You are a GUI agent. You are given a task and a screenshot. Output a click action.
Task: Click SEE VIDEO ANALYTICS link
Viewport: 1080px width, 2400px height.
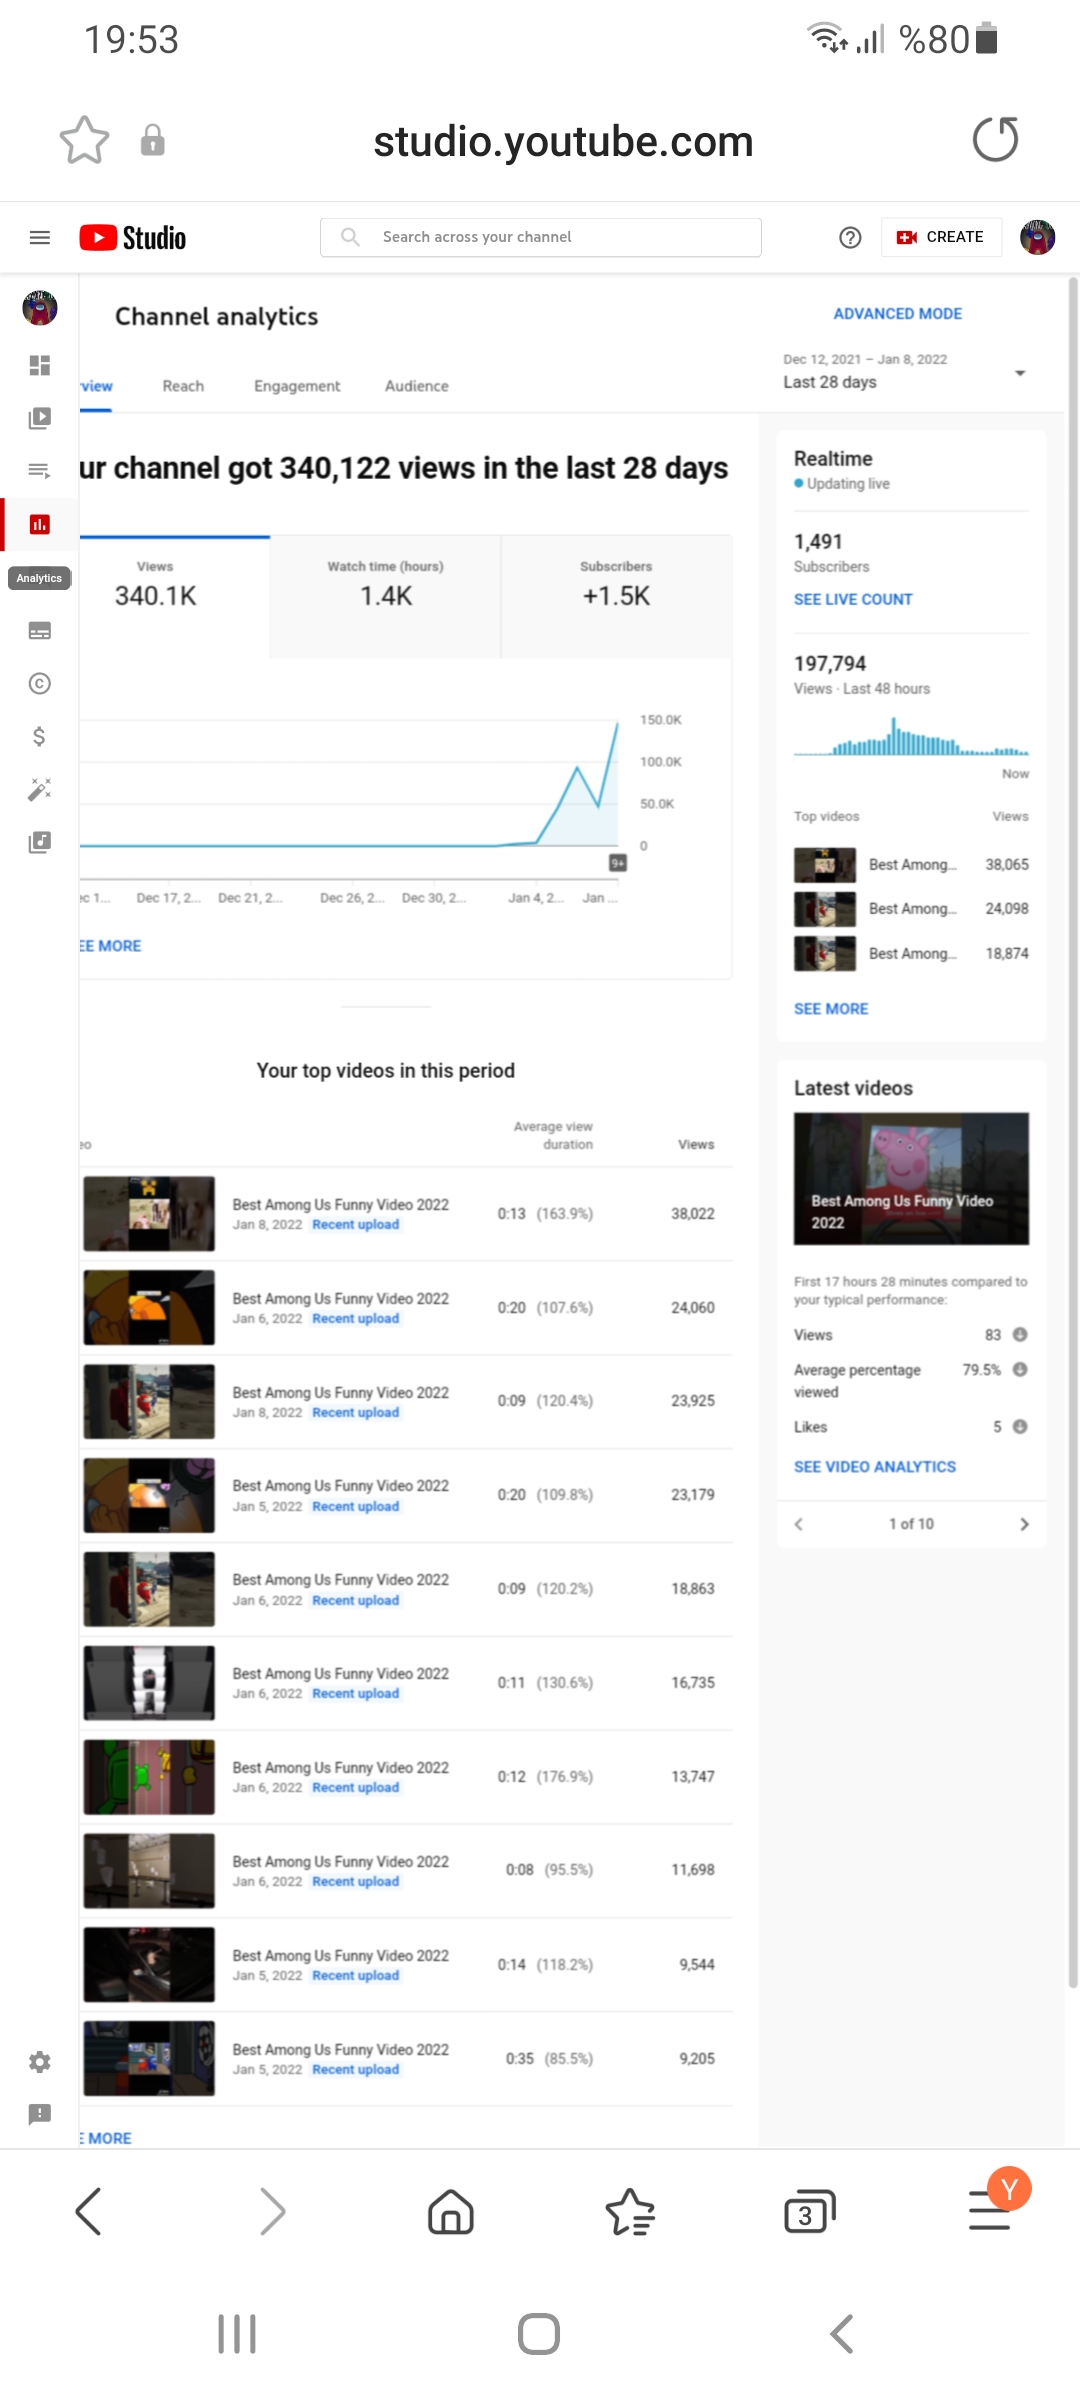(x=875, y=1467)
